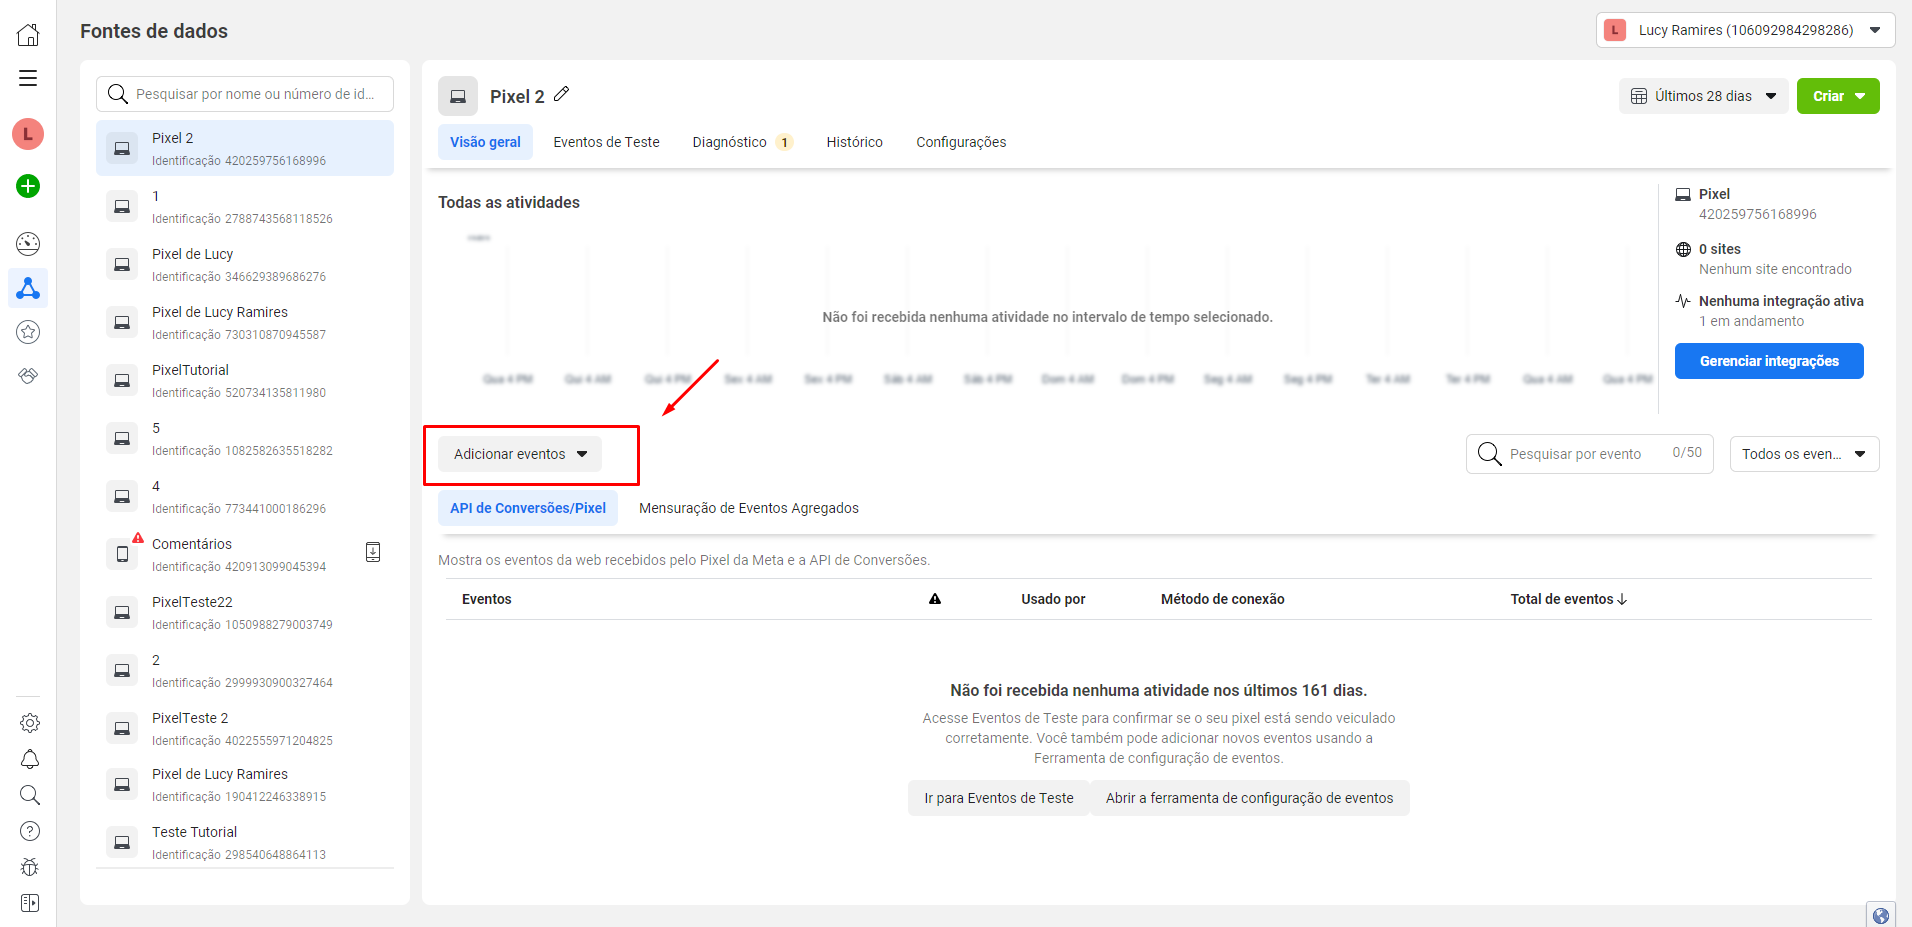Select Mensuração de Eventos Agregados tab
The height and width of the screenshot is (927, 1912).
749,508
